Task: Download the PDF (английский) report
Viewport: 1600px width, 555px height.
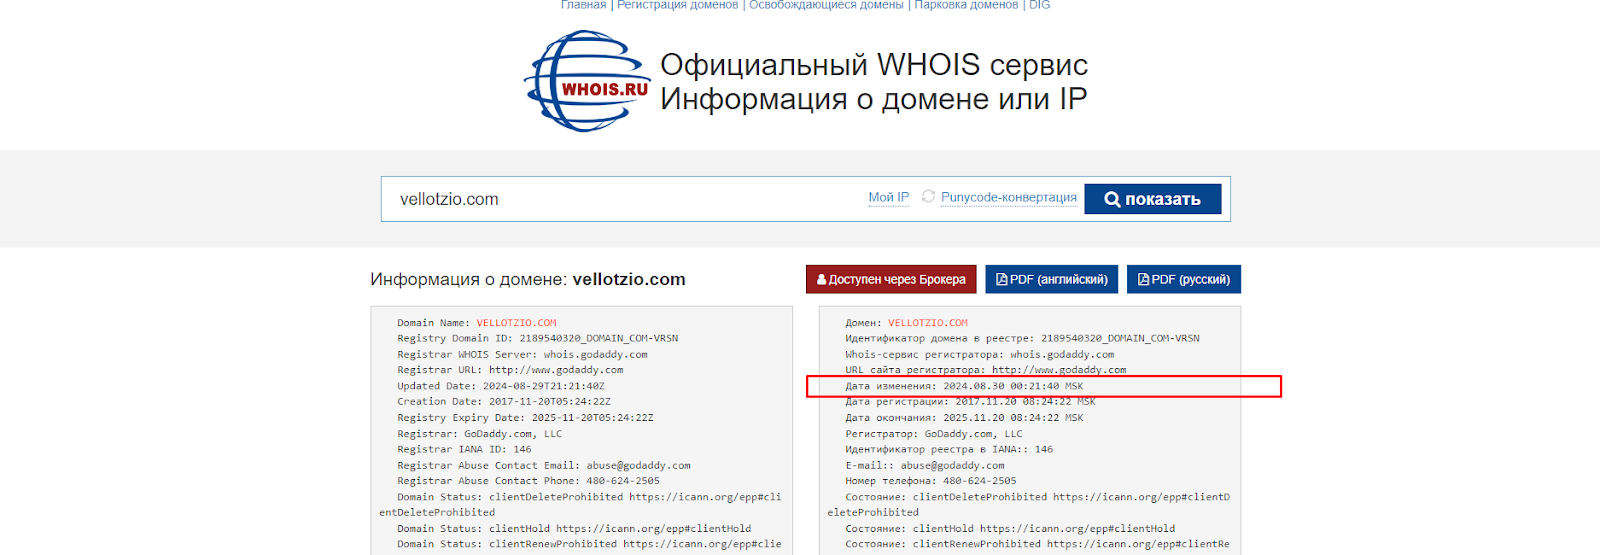Action: coord(1052,279)
